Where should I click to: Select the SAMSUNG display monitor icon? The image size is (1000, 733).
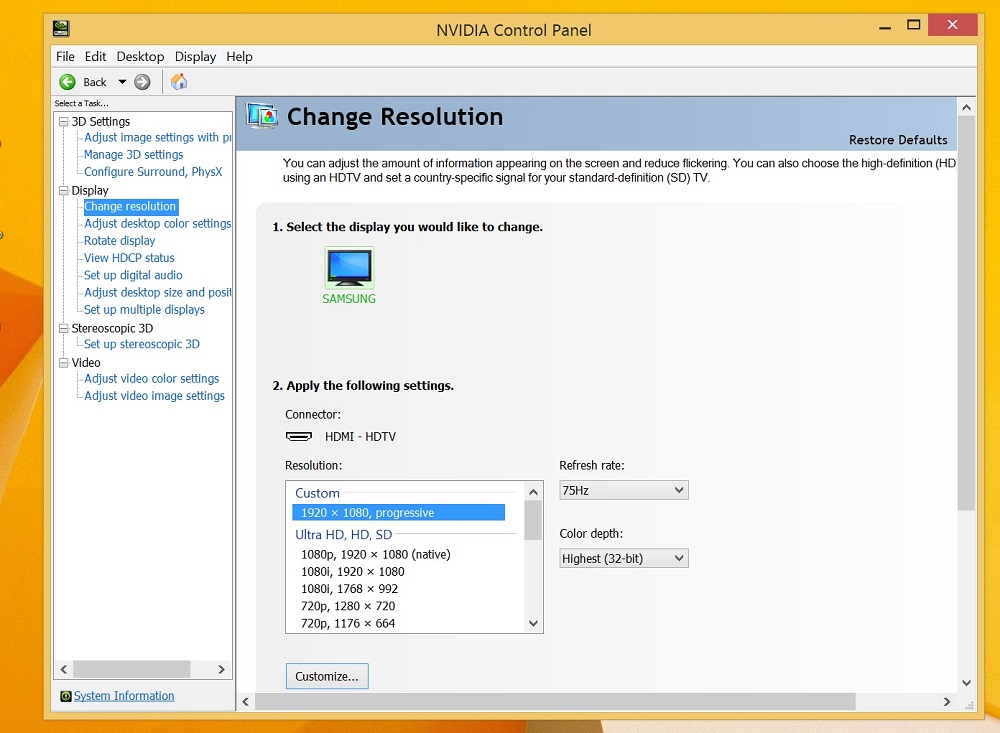click(x=349, y=268)
